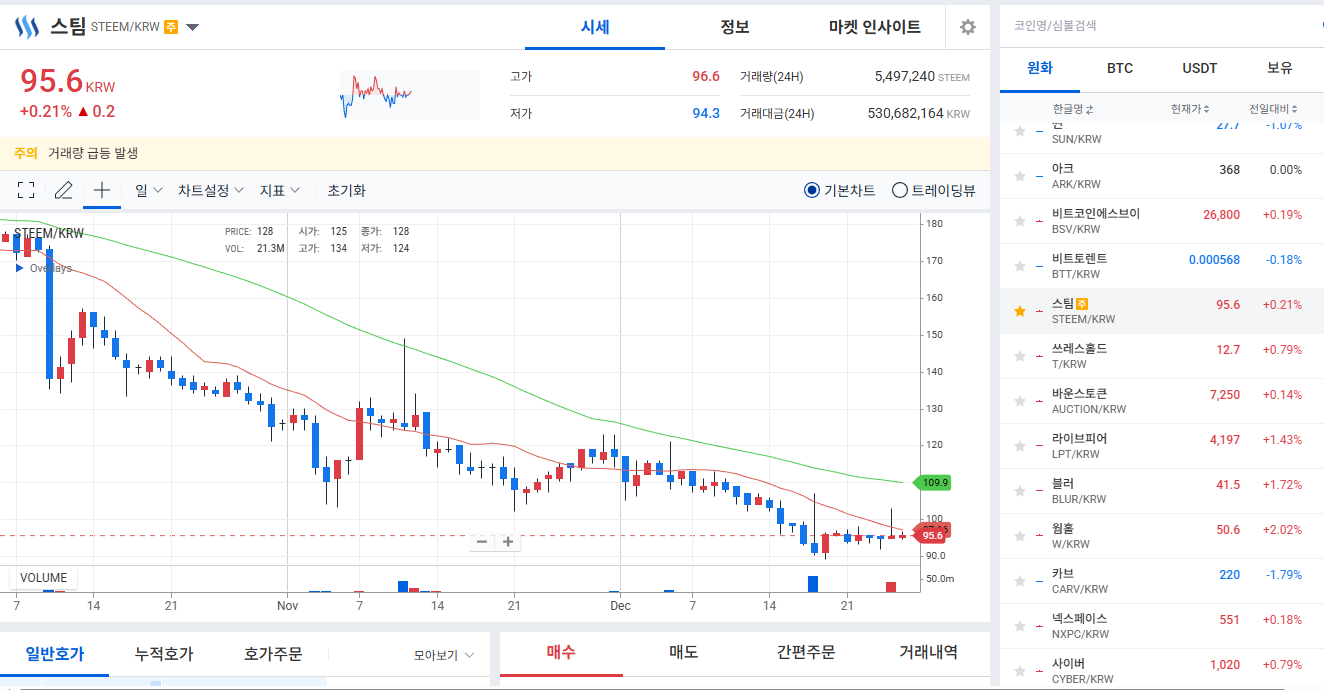
Task: Star the 아크 ARK row as favorite
Action: tap(1020, 176)
